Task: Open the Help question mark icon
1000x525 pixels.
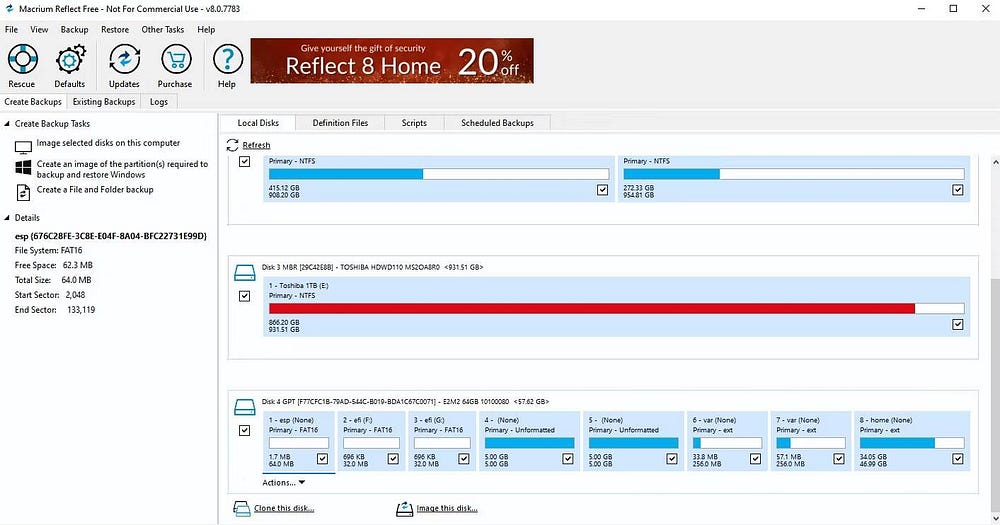Action: click(x=227, y=60)
